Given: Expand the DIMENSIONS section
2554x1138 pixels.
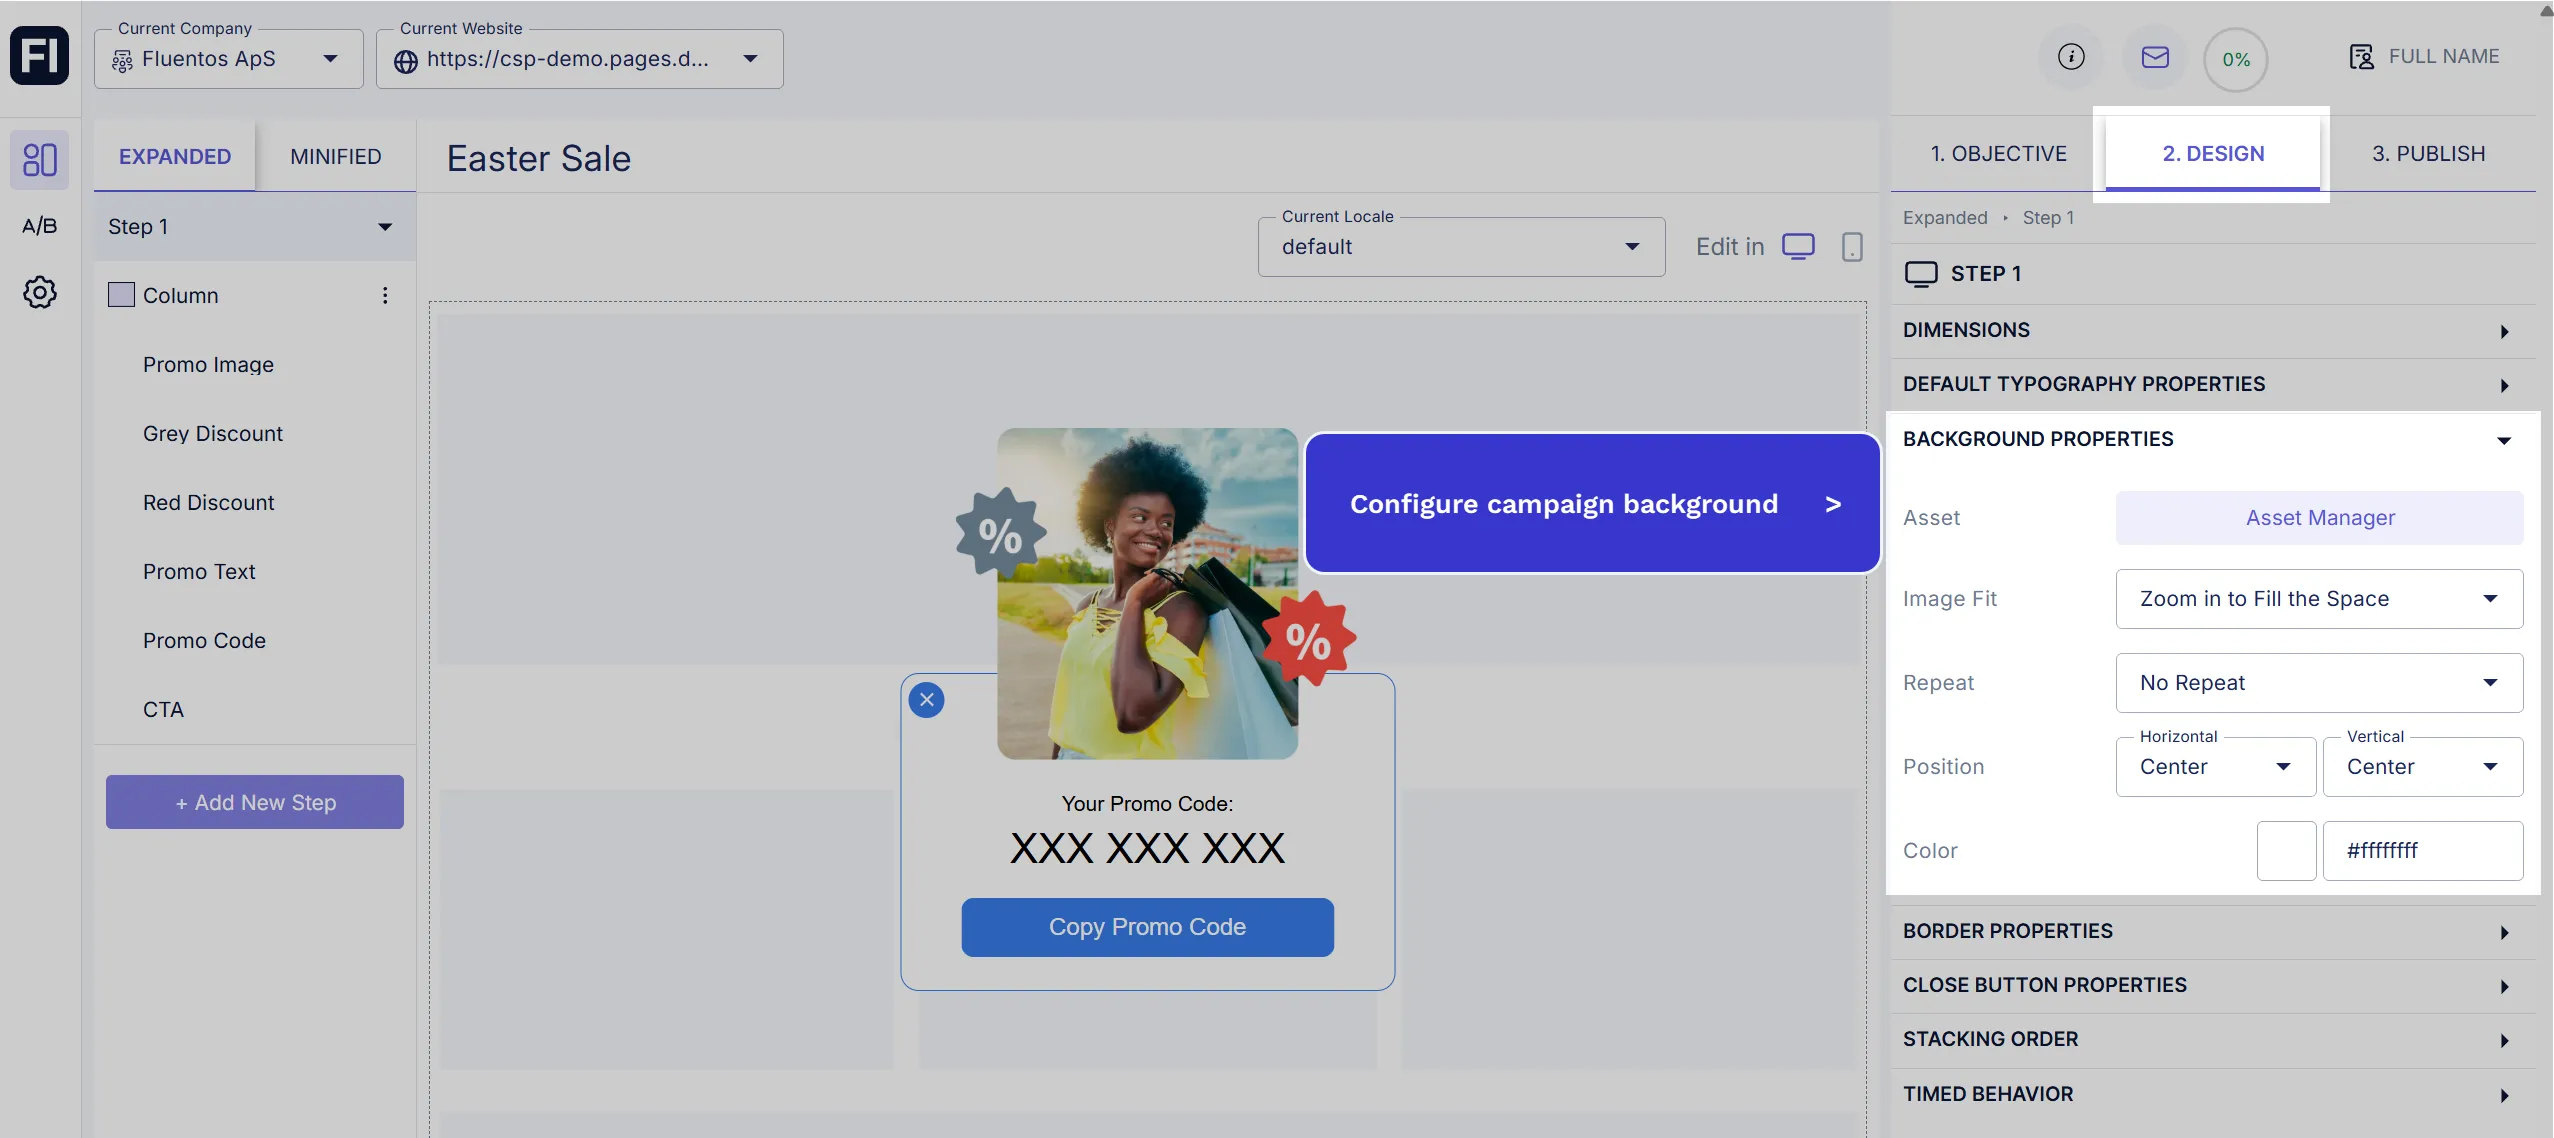Looking at the screenshot, I should click(2212, 331).
